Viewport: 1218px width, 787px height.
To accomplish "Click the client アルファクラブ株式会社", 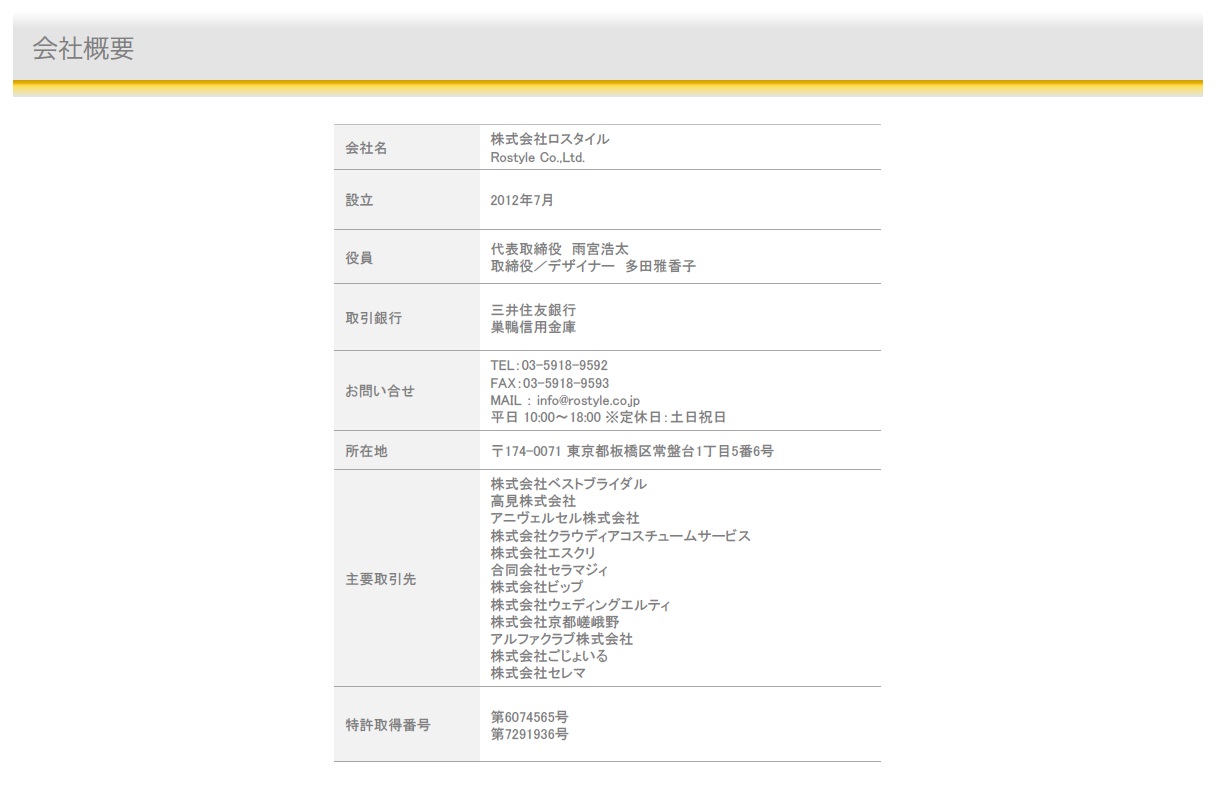I will click(562, 639).
